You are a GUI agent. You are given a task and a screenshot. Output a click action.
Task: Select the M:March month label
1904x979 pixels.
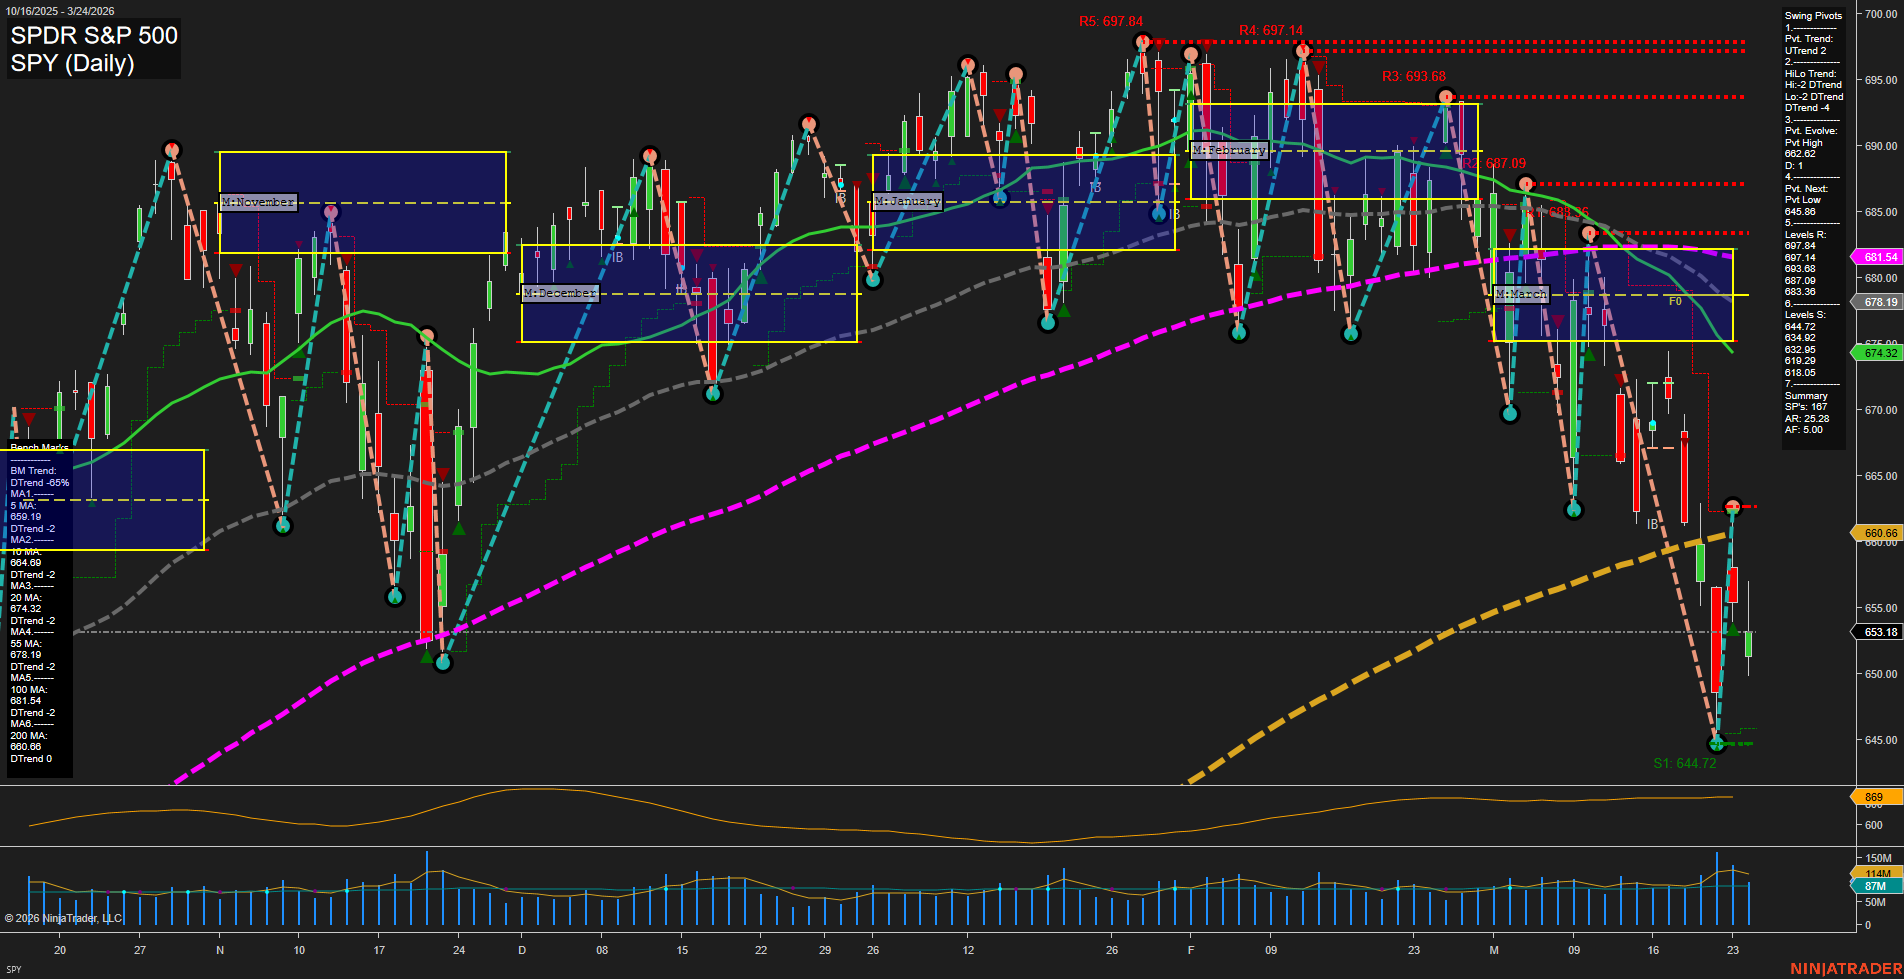[x=1520, y=294]
